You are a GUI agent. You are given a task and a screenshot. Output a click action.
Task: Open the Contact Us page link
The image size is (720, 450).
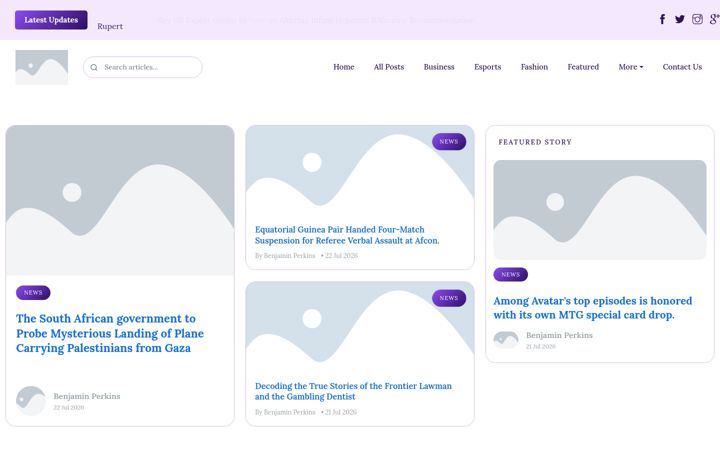coord(682,67)
